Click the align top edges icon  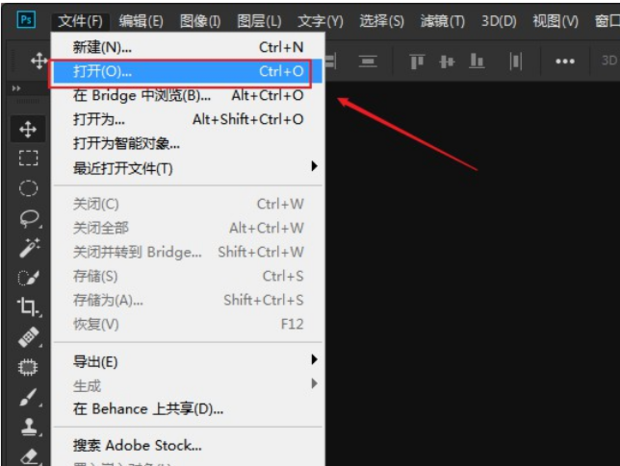coord(417,61)
